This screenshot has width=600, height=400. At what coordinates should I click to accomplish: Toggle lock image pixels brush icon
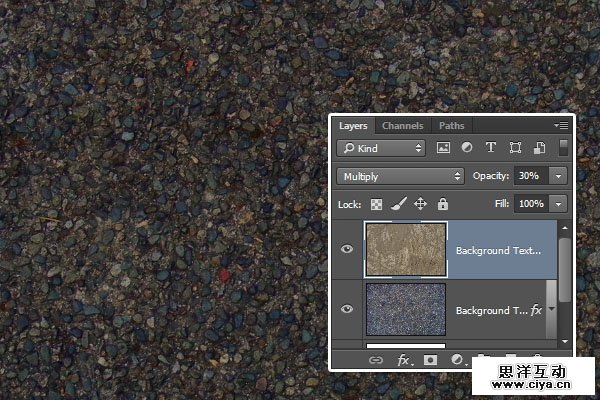tap(397, 204)
